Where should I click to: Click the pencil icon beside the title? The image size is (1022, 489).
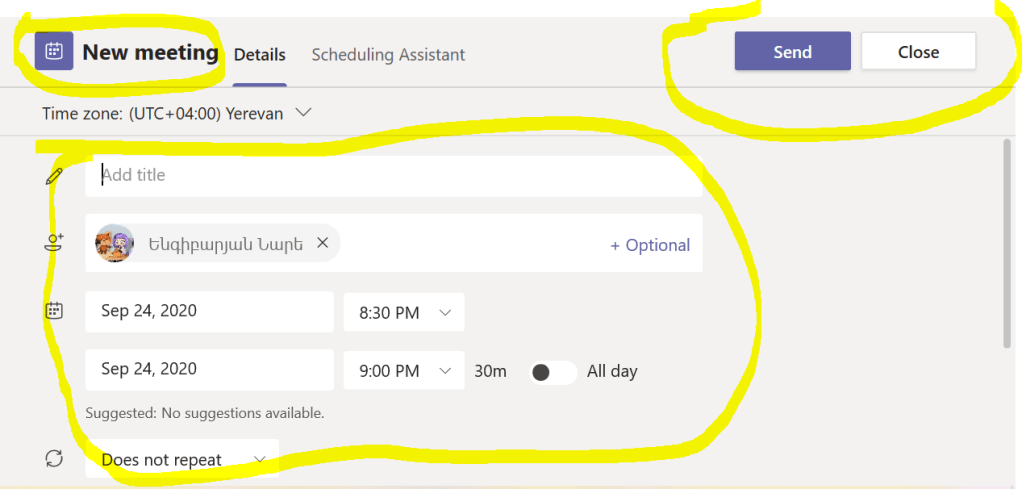point(54,176)
